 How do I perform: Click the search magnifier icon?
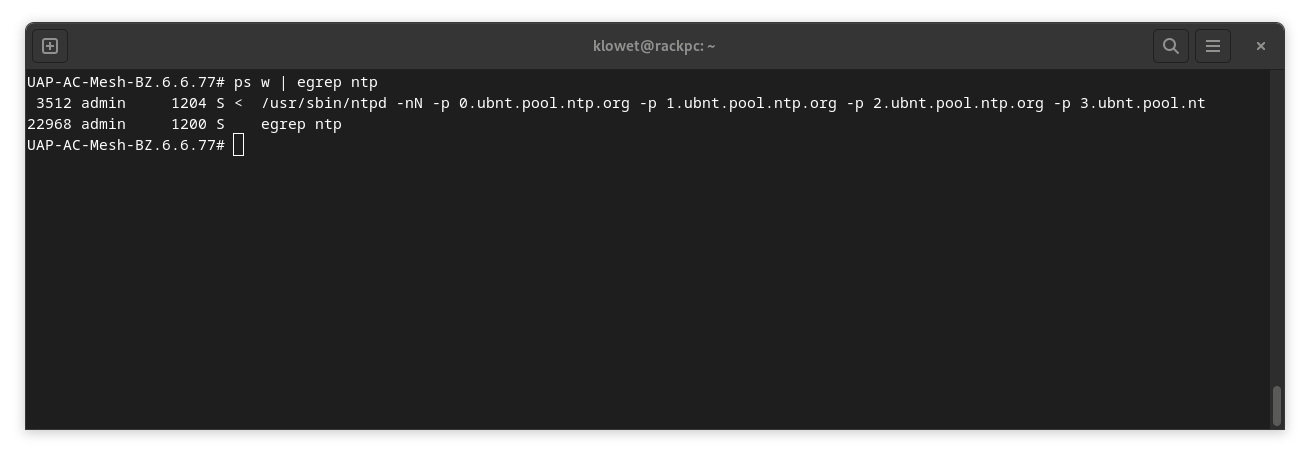pyautogui.click(x=1170, y=46)
